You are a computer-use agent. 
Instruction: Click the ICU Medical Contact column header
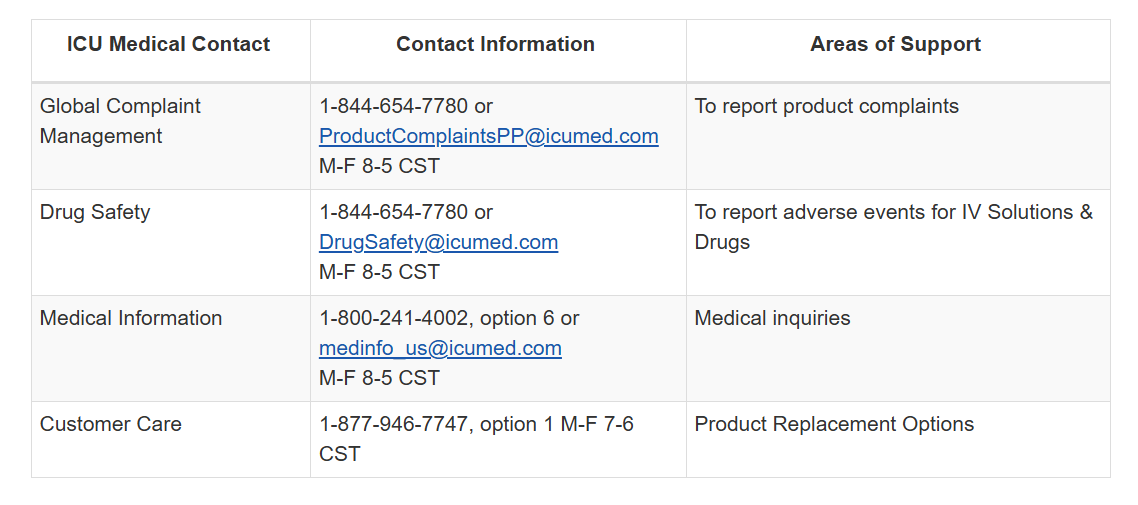point(168,44)
